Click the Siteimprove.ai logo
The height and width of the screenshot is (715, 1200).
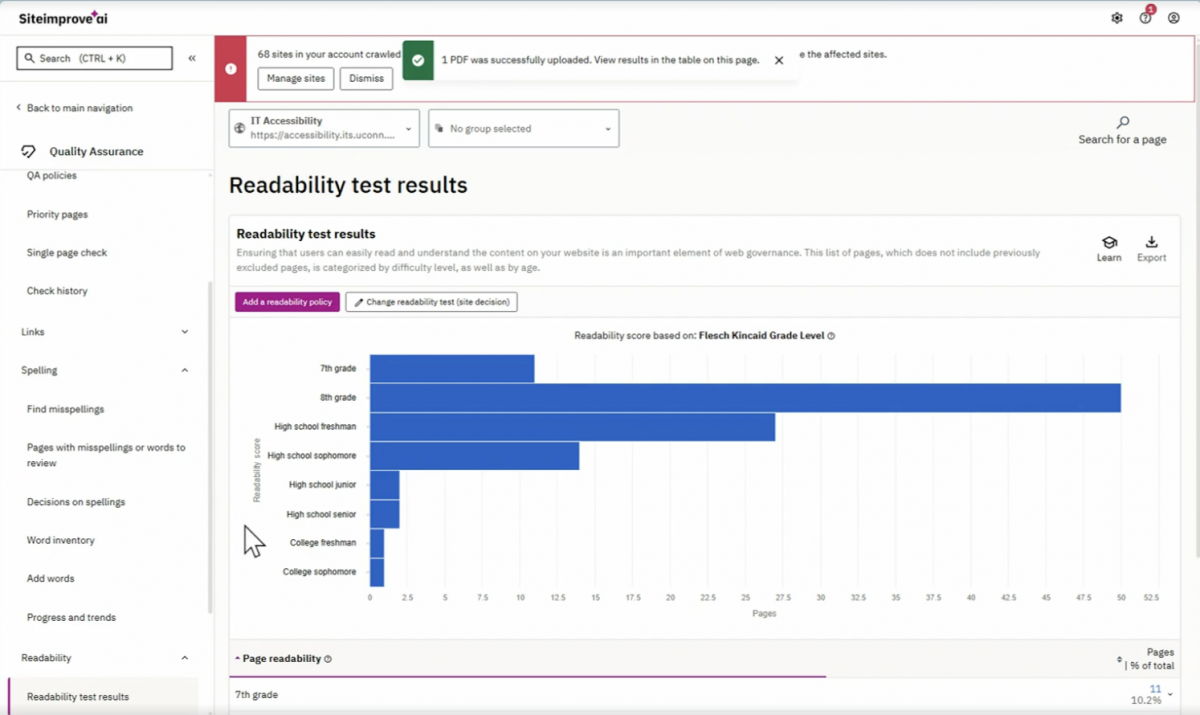pos(65,18)
